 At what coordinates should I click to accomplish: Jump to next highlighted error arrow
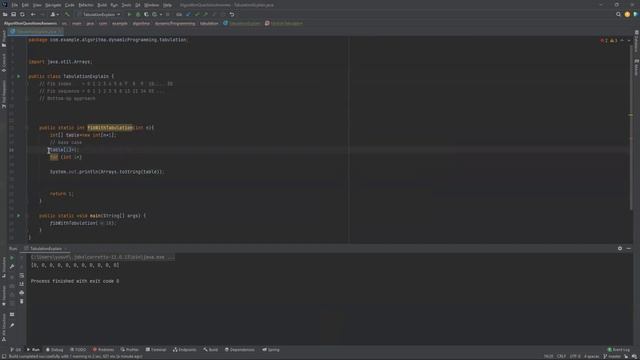(629, 40)
